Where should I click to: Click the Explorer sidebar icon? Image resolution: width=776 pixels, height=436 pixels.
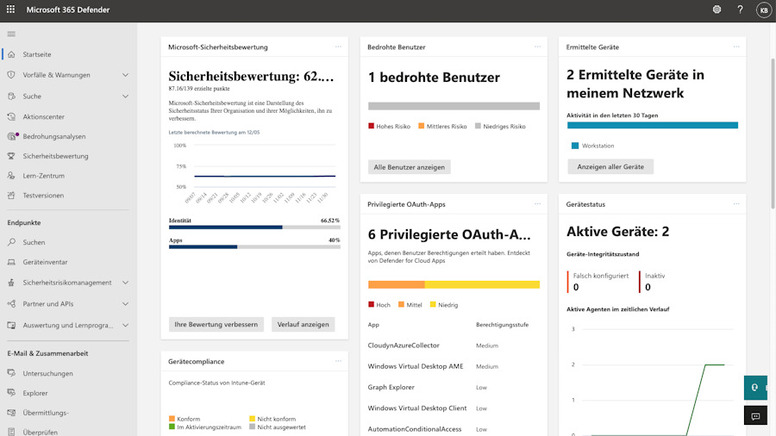coord(11,393)
